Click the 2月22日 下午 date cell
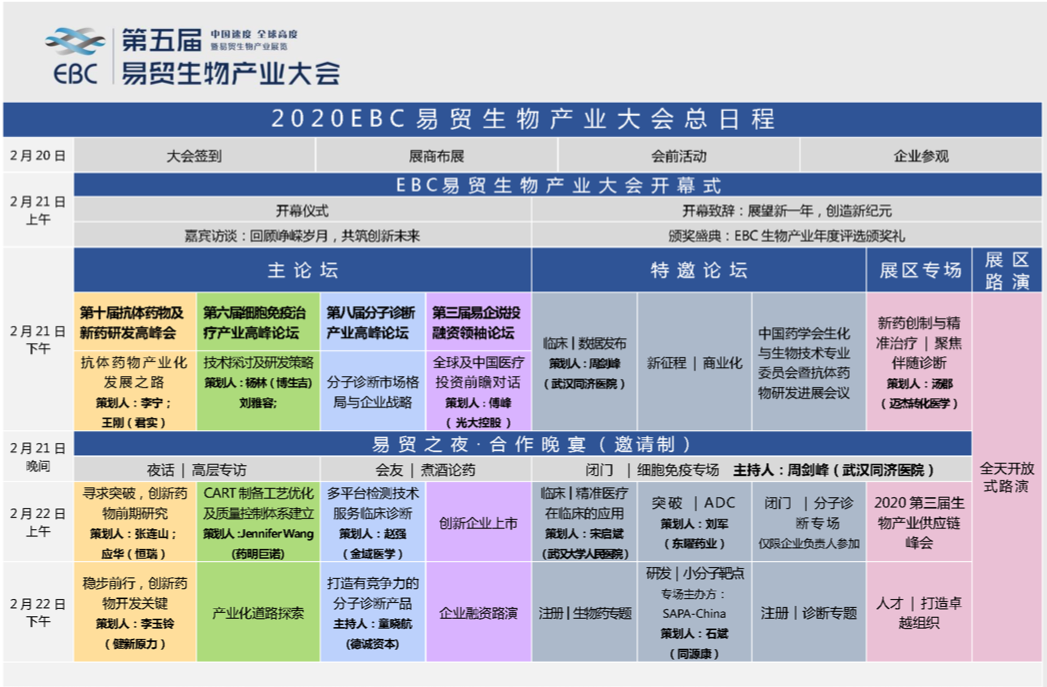Screen dimensions: 1047x687 click(38, 612)
